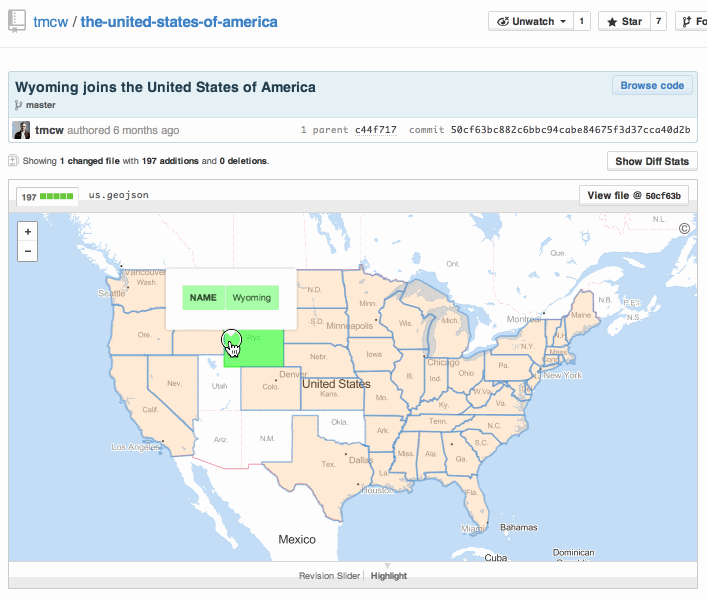707x599 pixels.
Task: Click Show Diff Stats button
Action: 652,161
